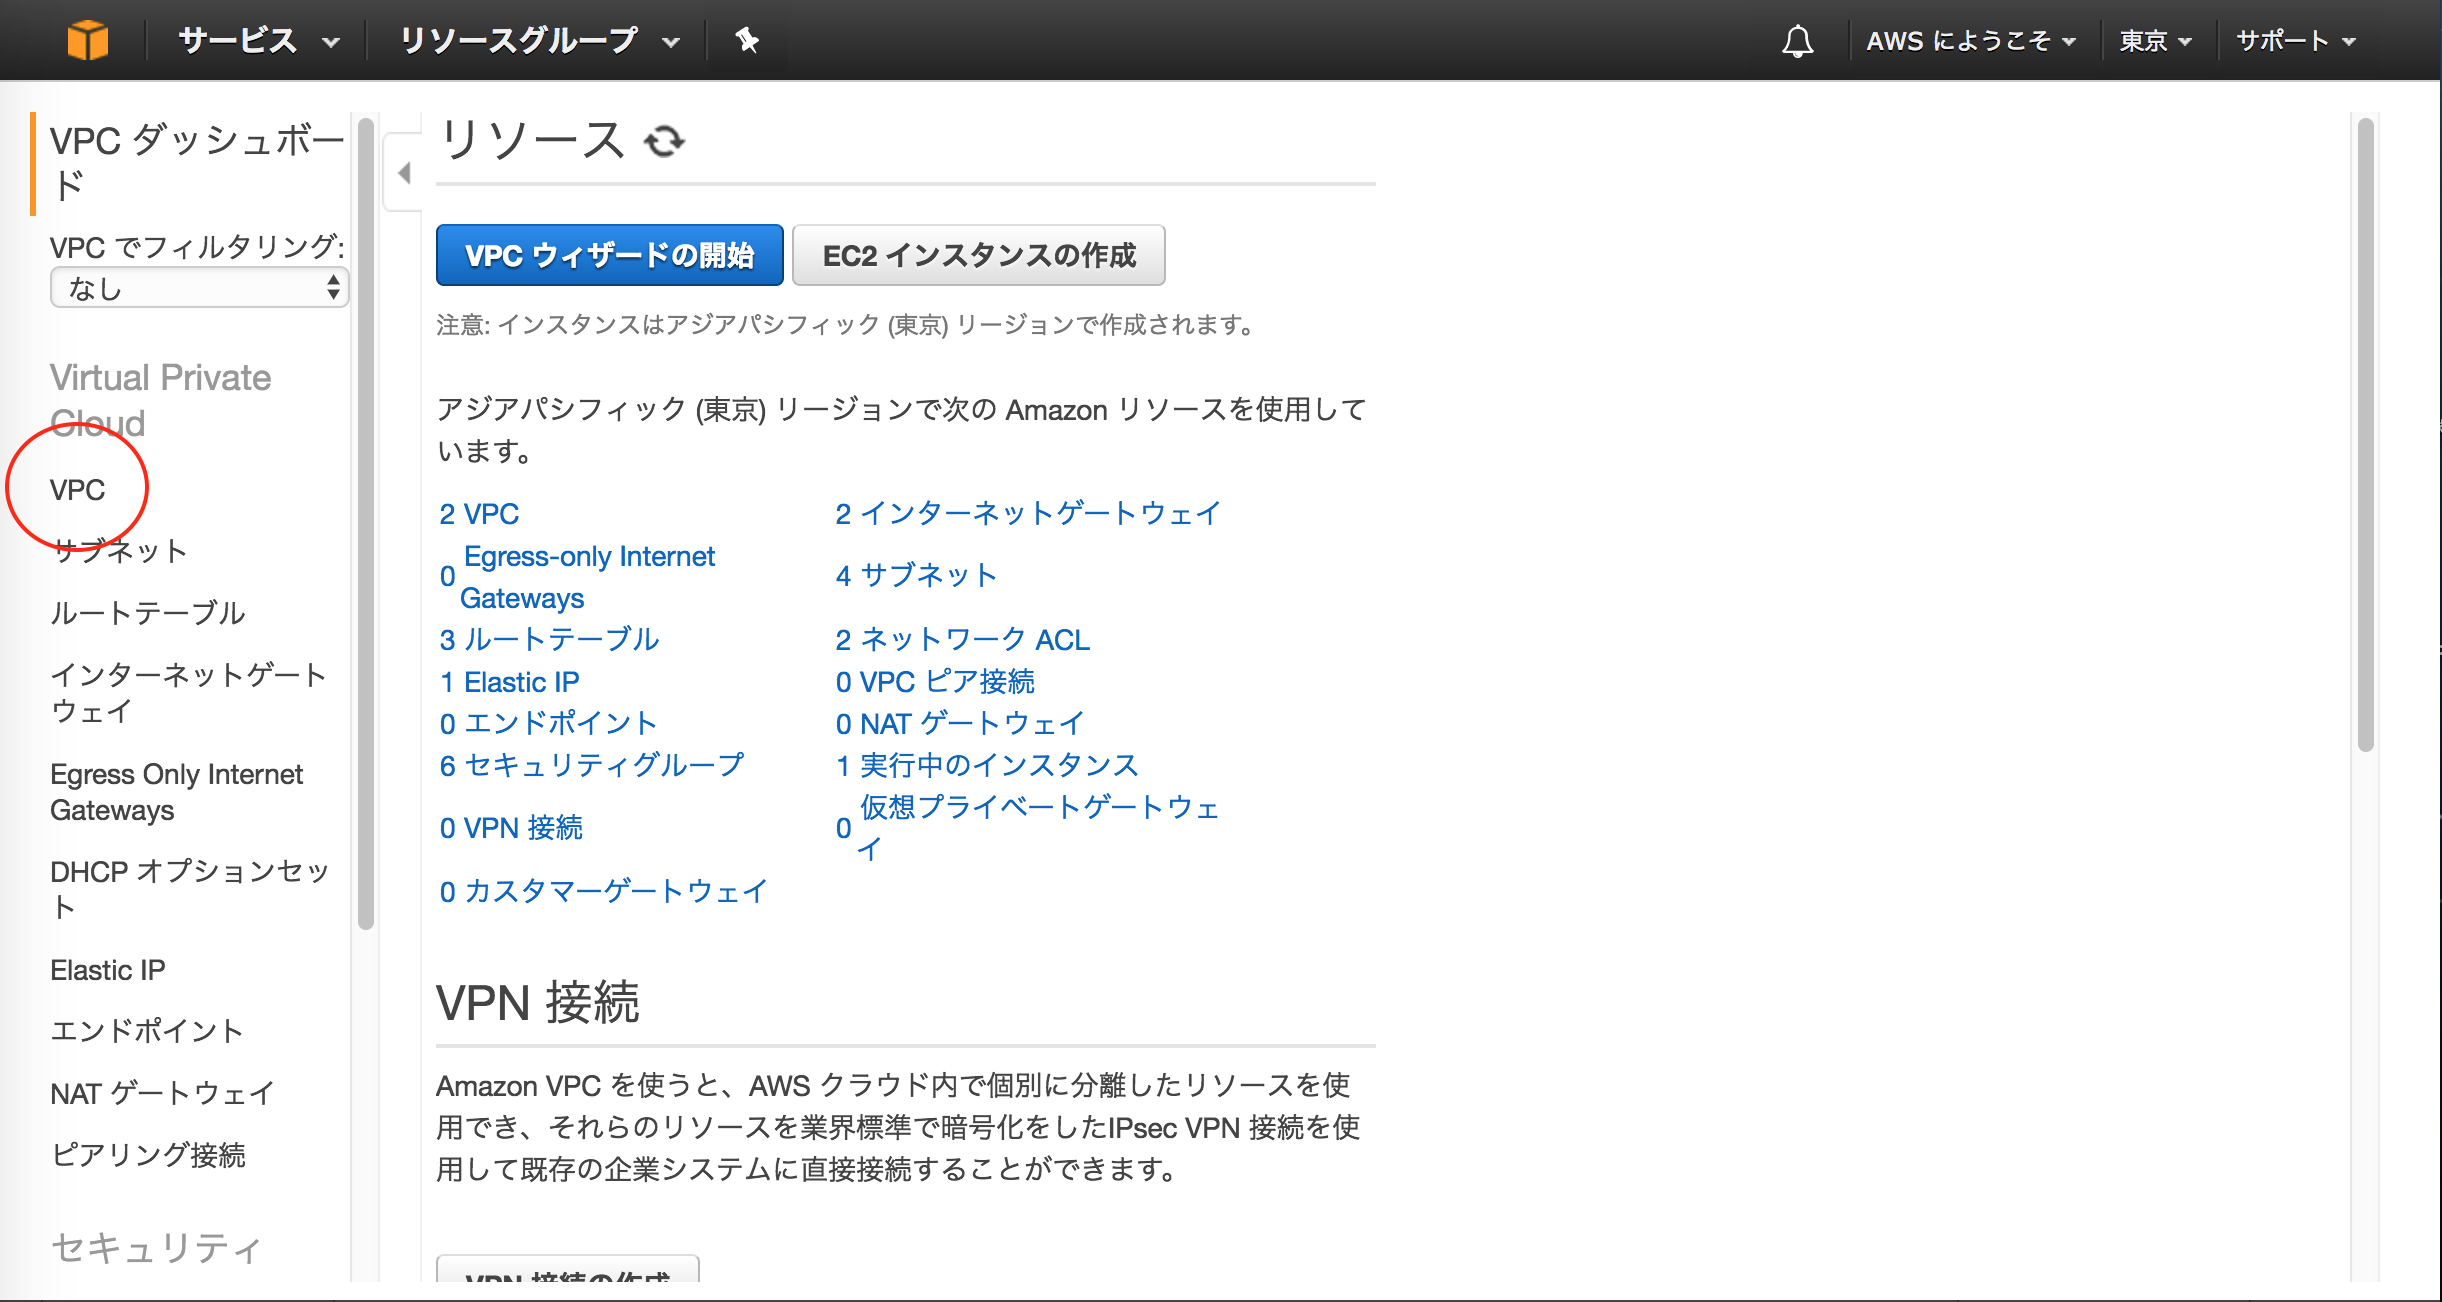This screenshot has width=2442, height=1302.
Task: Open the VPC filter select box showing なし
Action: pos(199,288)
